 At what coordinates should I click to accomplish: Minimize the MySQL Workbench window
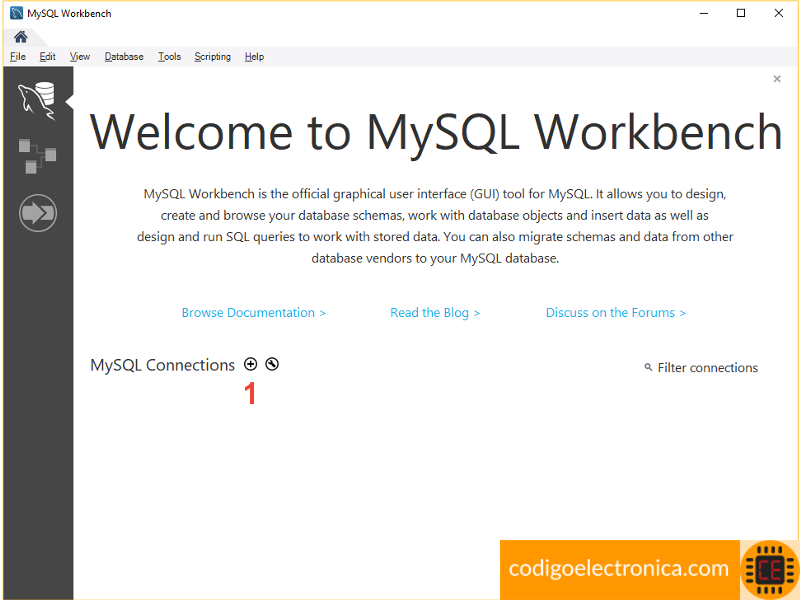pyautogui.click(x=704, y=13)
